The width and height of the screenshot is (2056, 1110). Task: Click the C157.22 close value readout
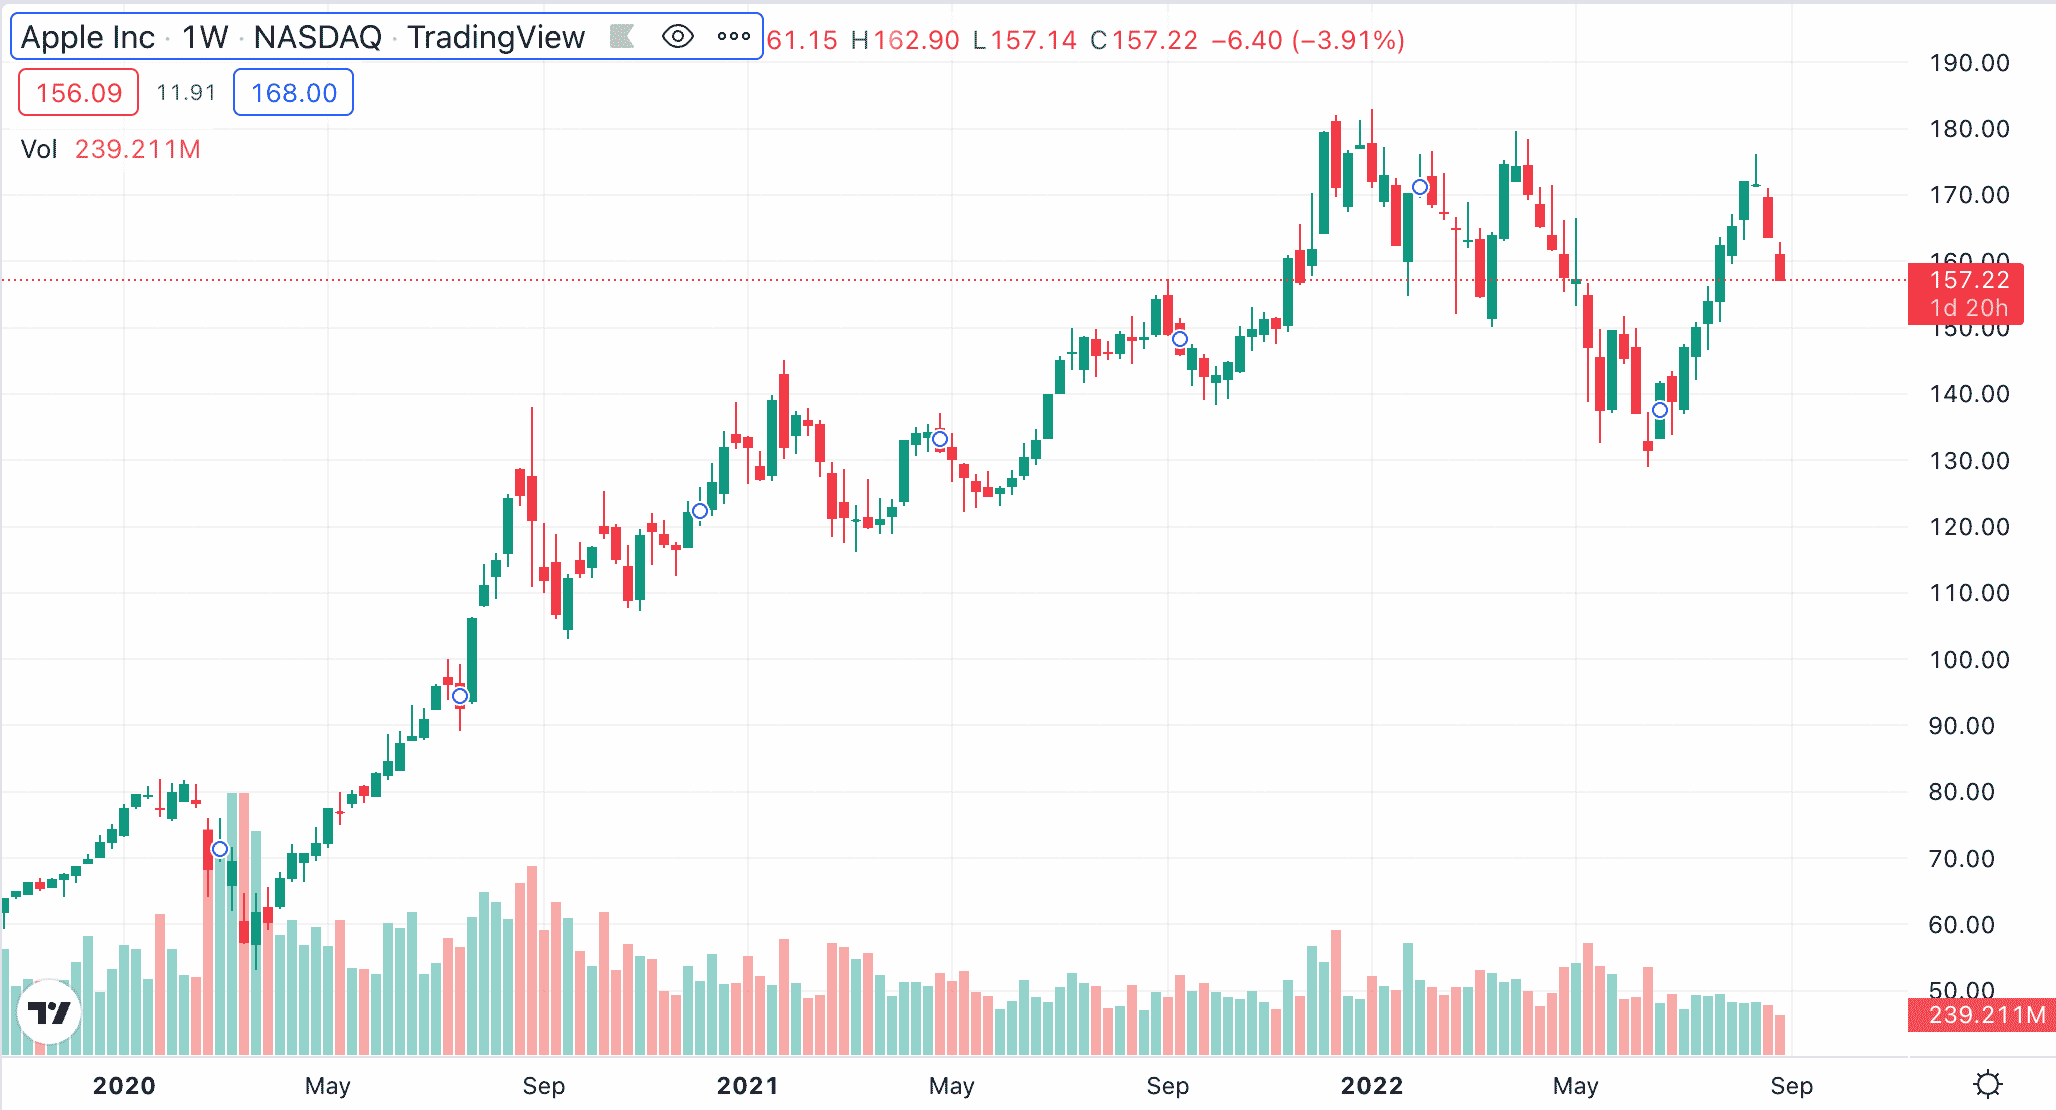pos(1144,40)
